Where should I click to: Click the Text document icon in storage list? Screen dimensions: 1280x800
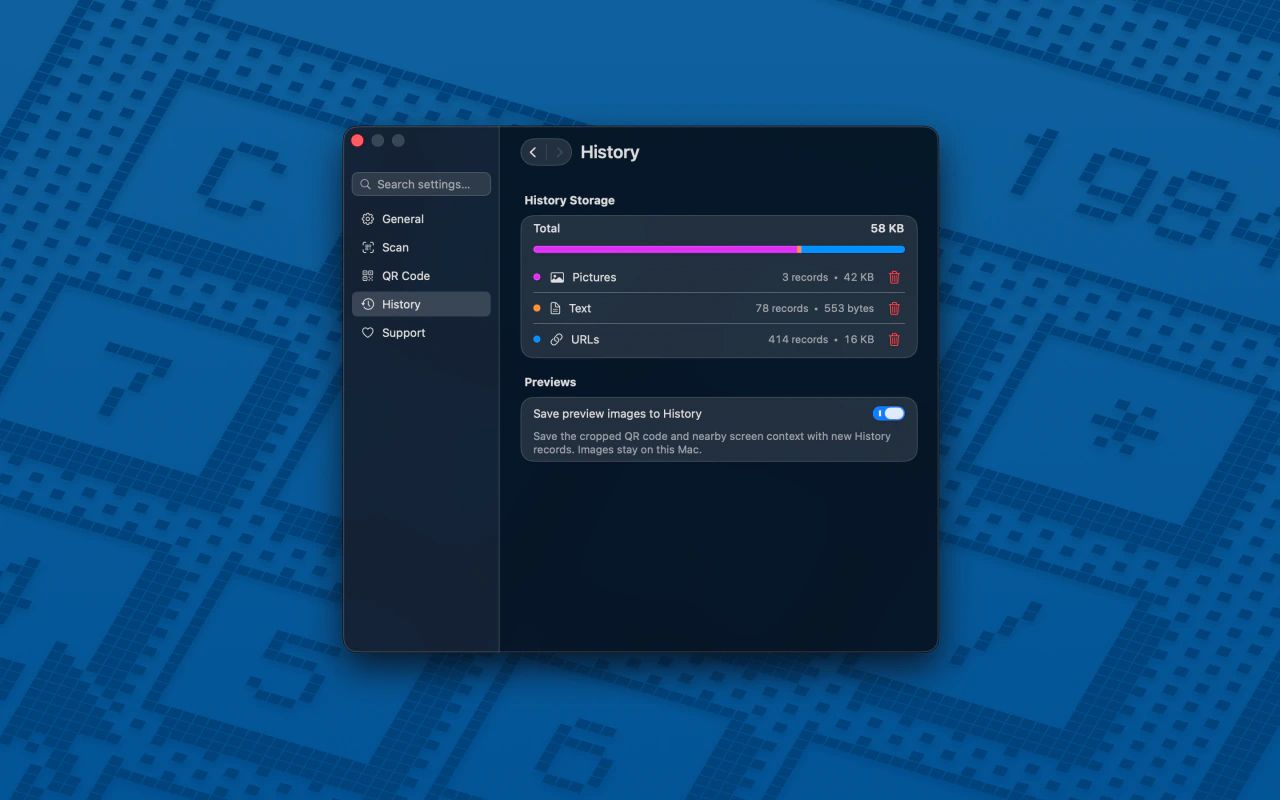(556, 308)
